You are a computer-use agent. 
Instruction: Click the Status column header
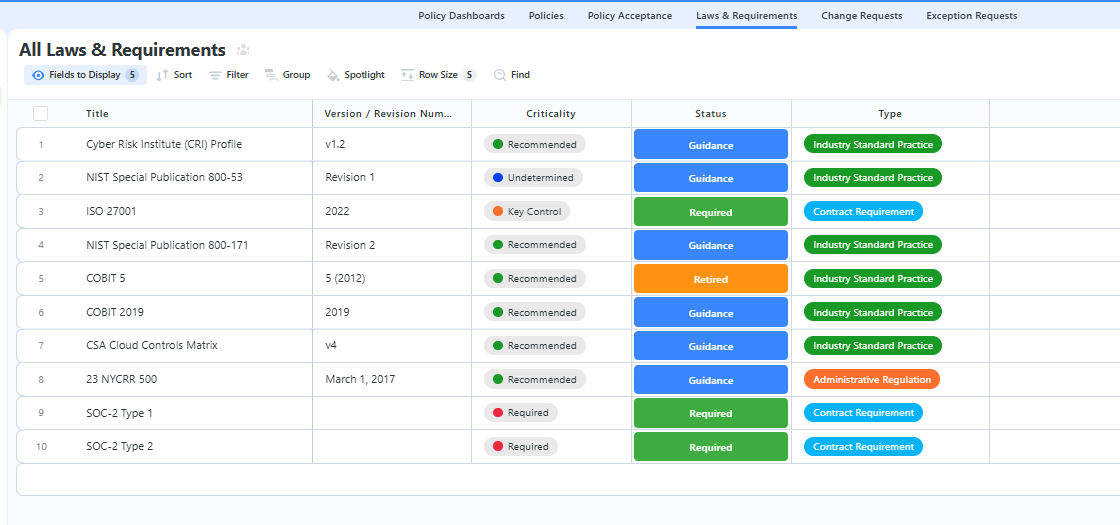[711, 114]
